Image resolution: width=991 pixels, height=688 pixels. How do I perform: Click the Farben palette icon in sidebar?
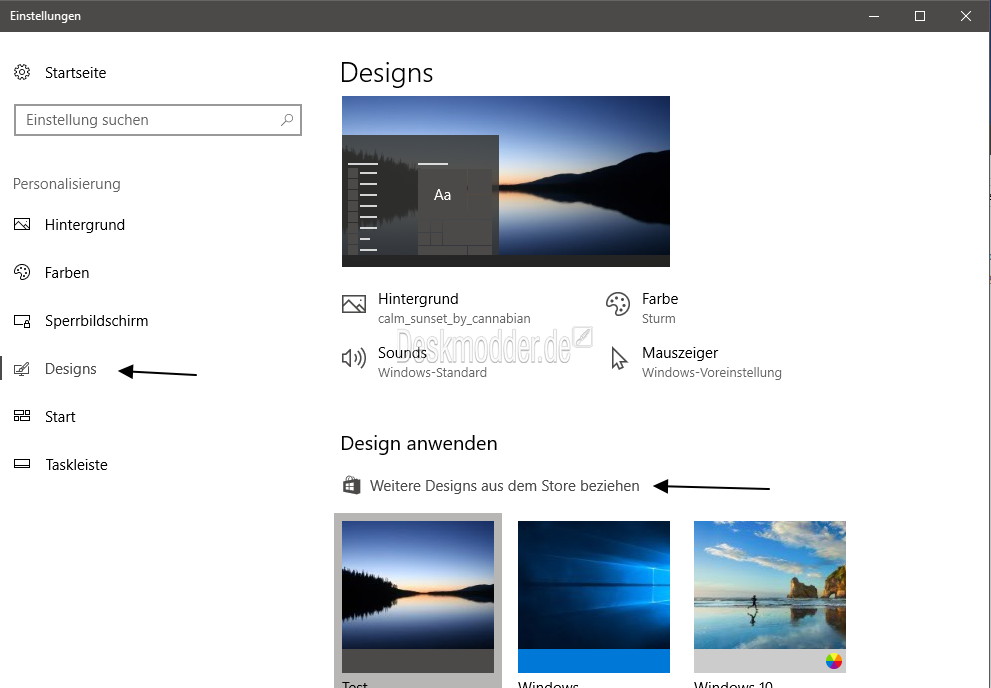coord(22,272)
